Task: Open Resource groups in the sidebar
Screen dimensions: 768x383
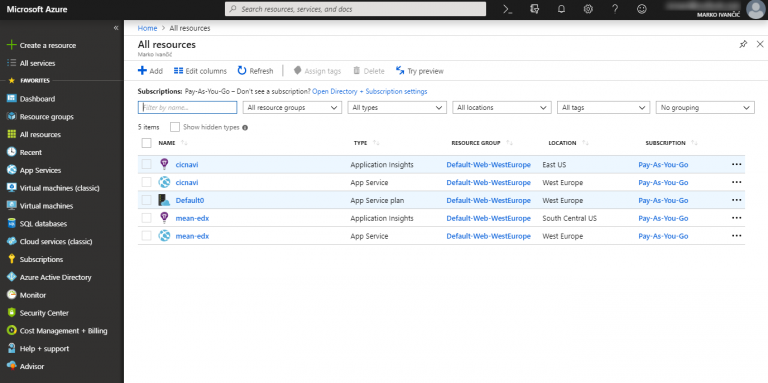Action: pos(47,117)
